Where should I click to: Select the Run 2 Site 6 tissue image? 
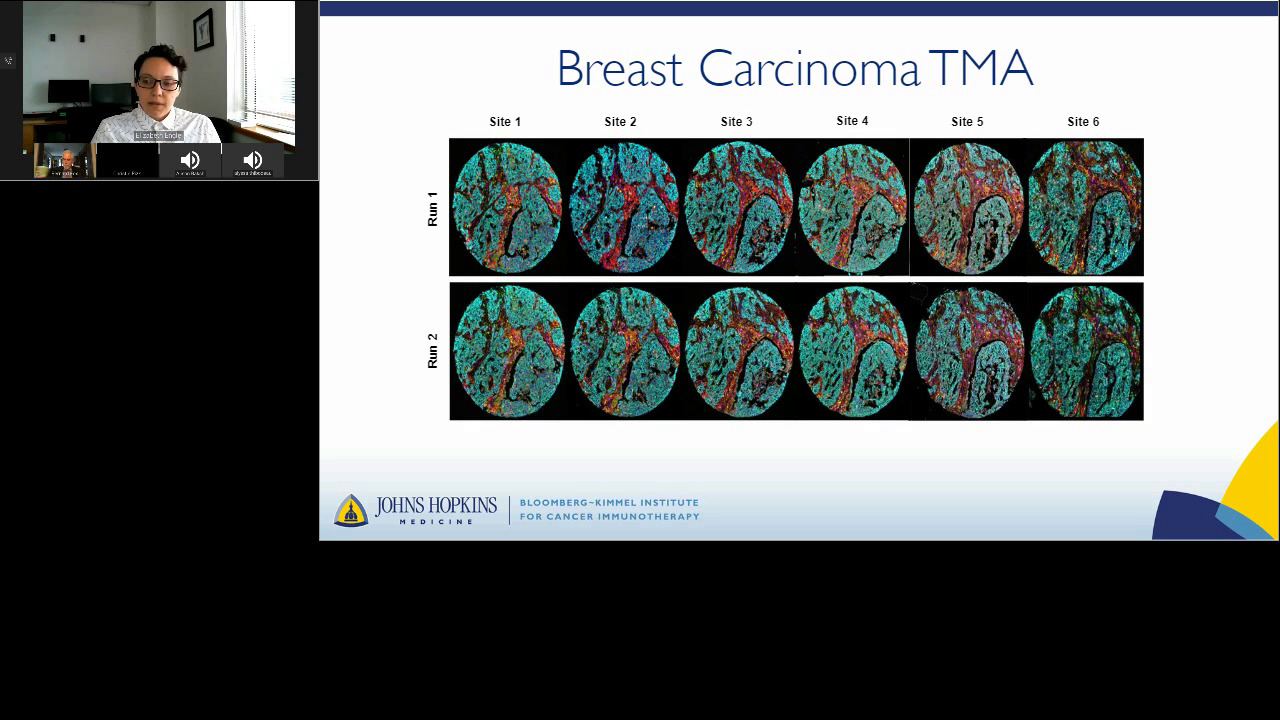coord(1085,351)
